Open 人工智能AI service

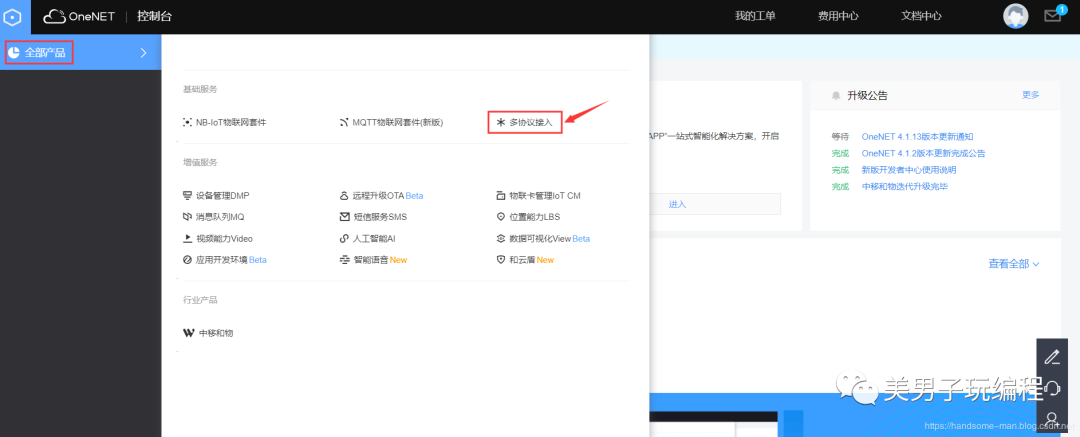pyautogui.click(x=374, y=238)
